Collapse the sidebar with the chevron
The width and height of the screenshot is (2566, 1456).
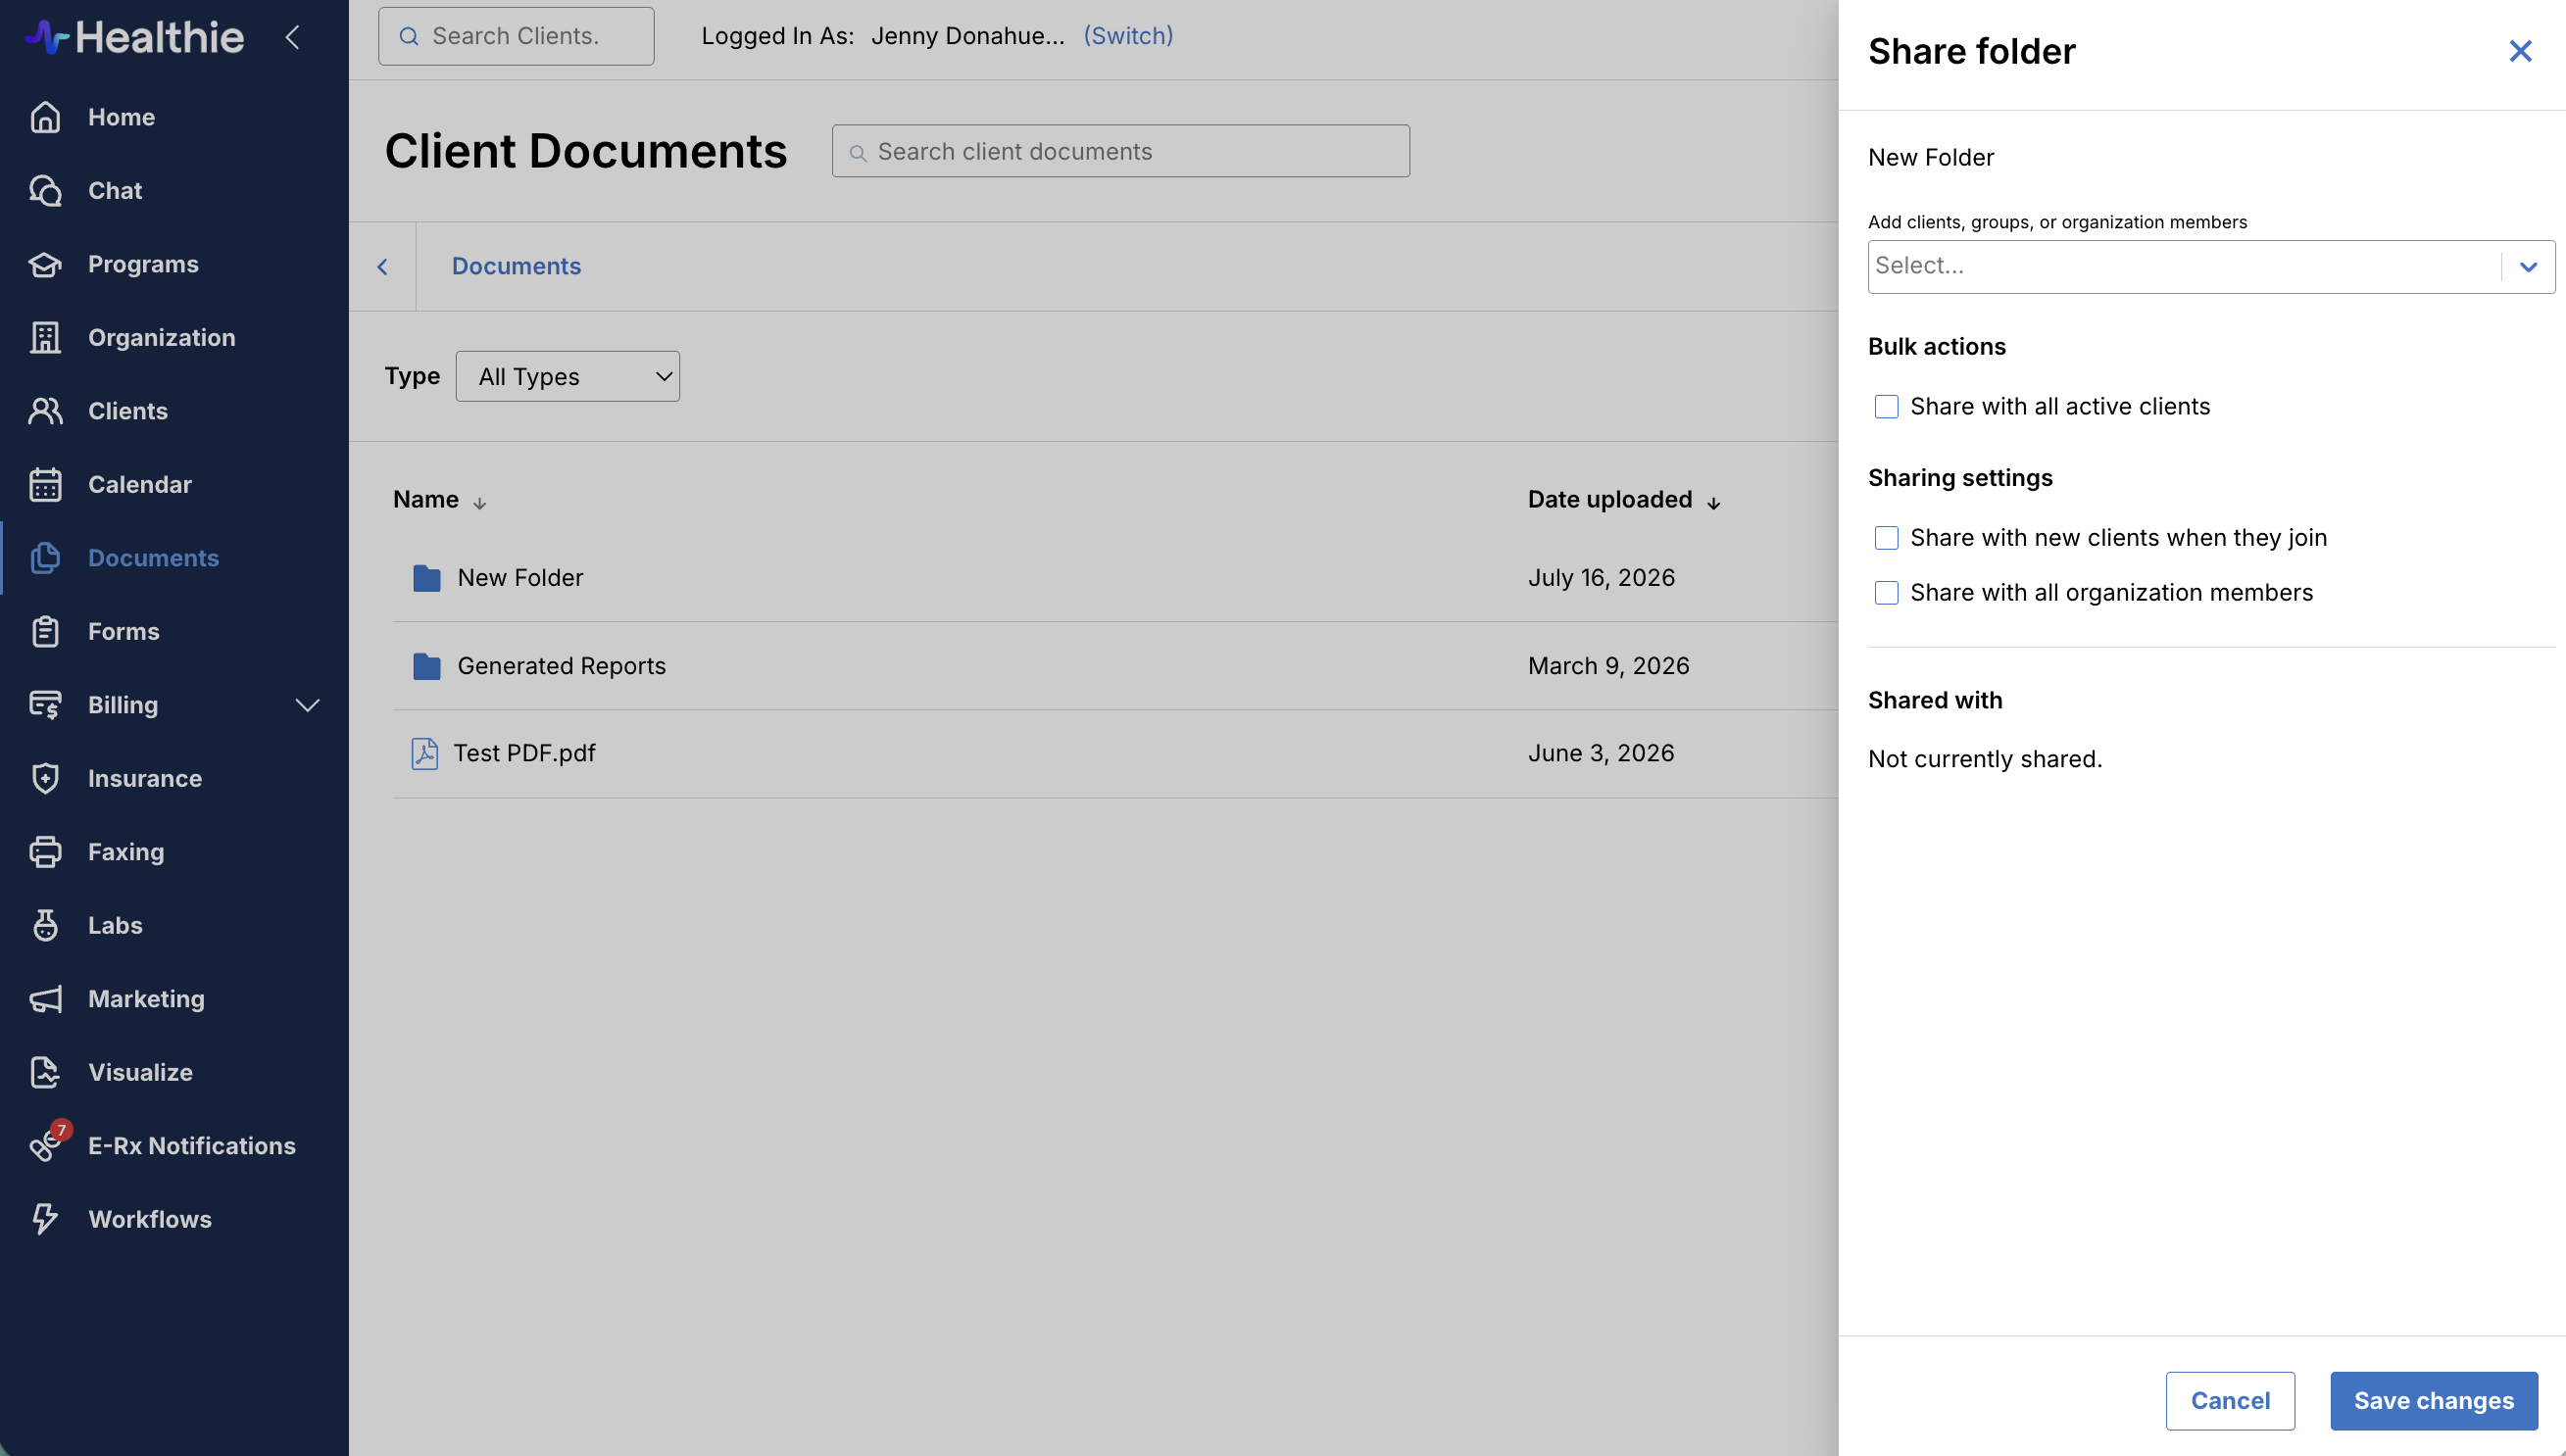(x=292, y=37)
